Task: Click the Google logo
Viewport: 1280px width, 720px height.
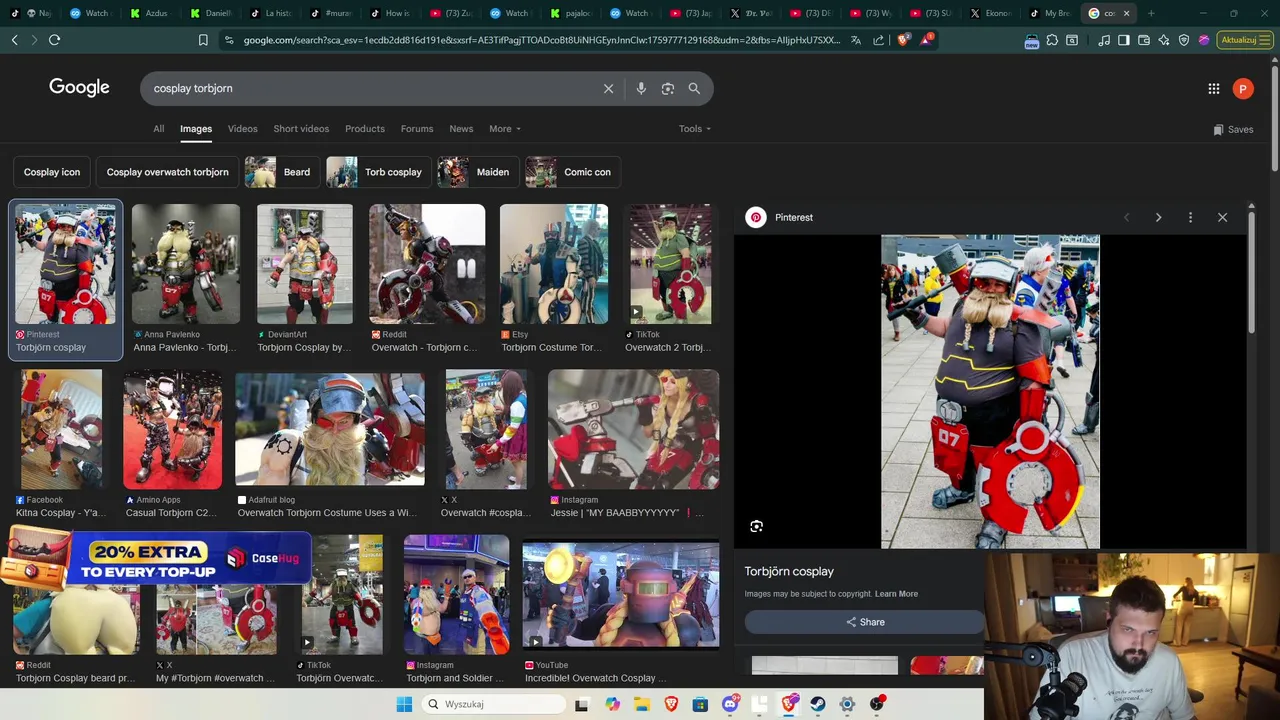Action: click(x=79, y=88)
